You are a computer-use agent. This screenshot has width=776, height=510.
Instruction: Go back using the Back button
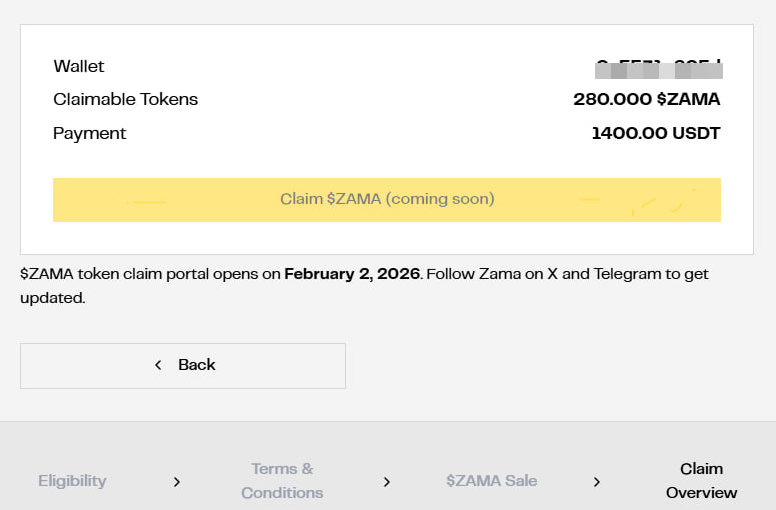(x=183, y=365)
